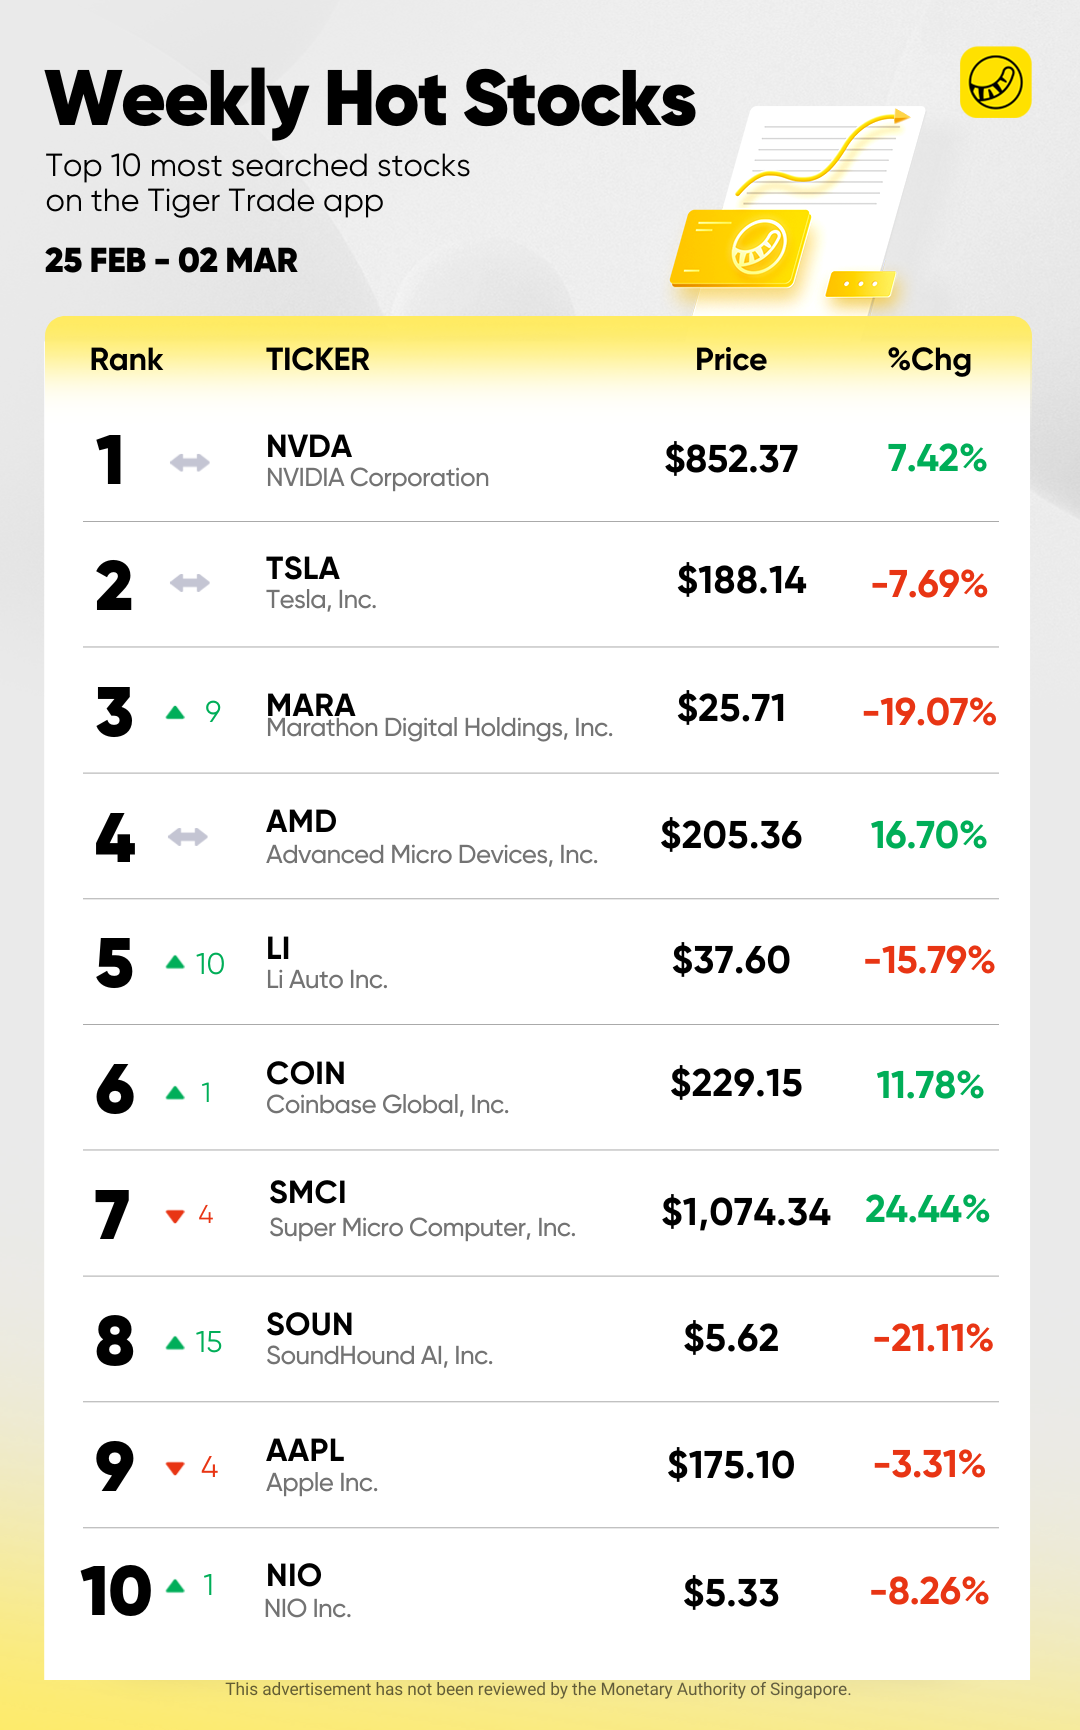Click SOUN's green up-arrow rank indicator
Image resolution: width=1080 pixels, height=1730 pixels.
(x=176, y=1342)
